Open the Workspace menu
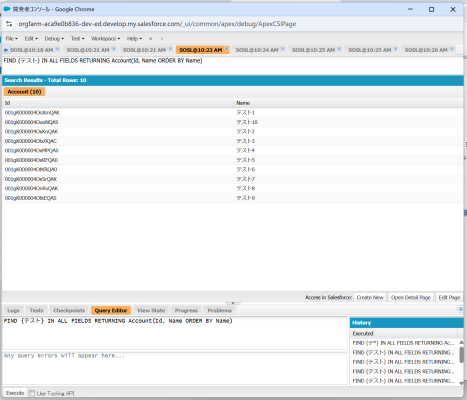This screenshot has height=400, width=467. (105, 39)
